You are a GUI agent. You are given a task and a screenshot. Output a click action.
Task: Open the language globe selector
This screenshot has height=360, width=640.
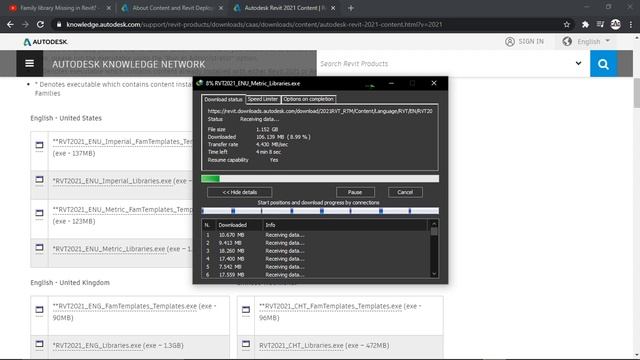pos(567,41)
